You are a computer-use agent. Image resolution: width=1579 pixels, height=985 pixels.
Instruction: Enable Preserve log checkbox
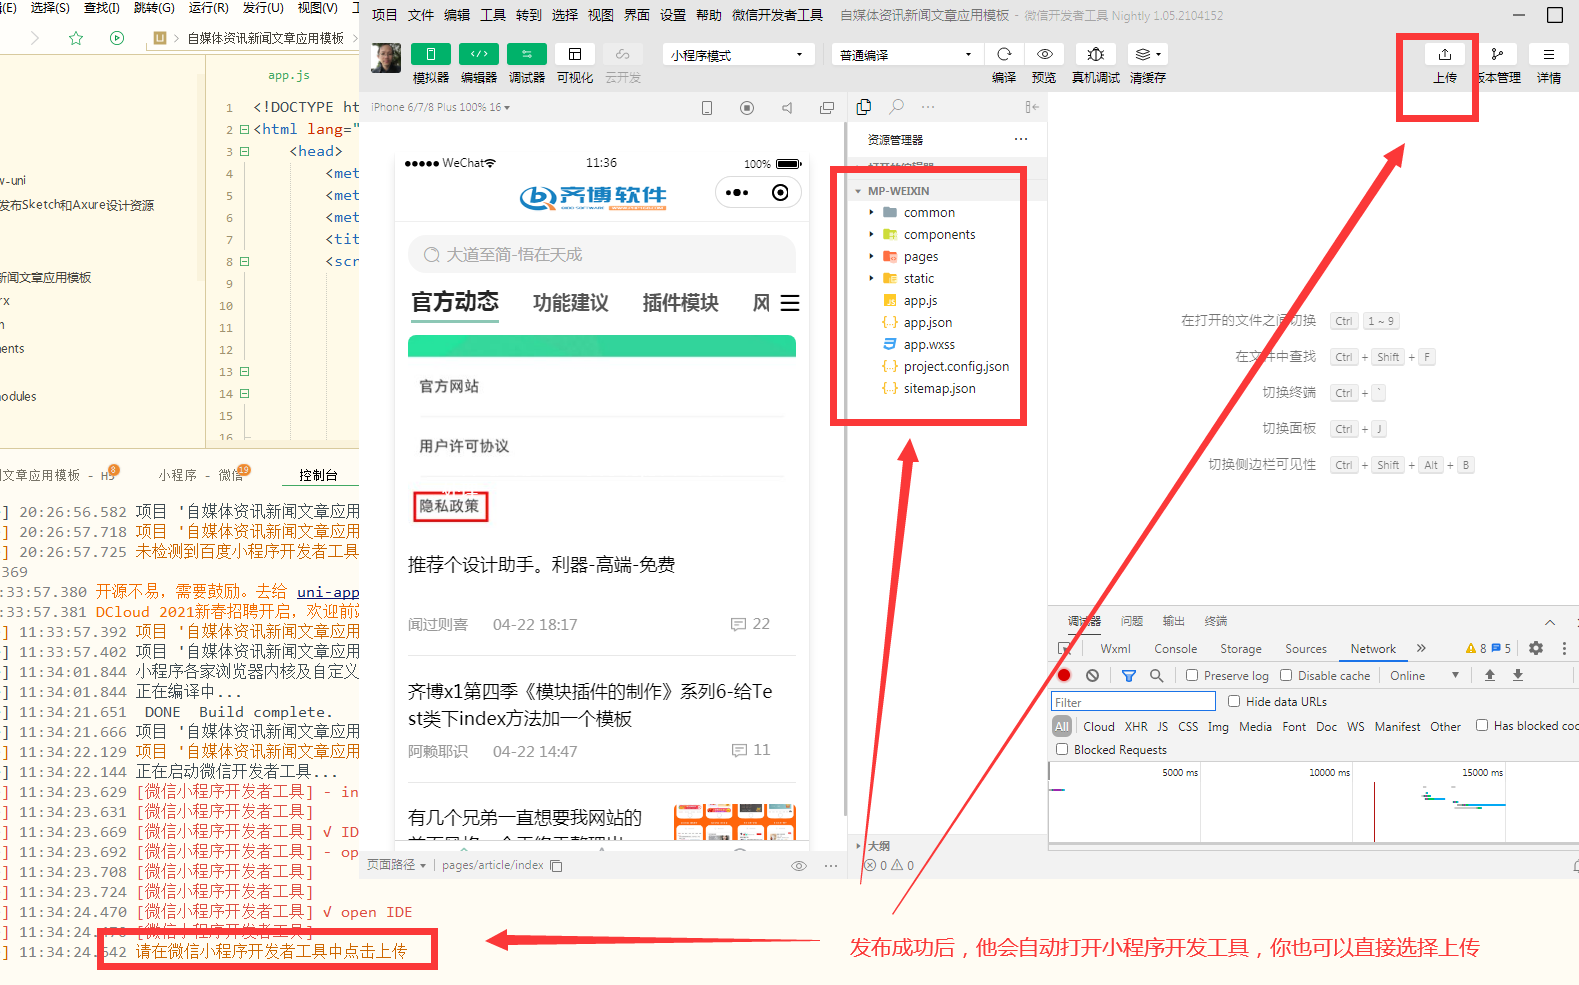coord(1192,675)
